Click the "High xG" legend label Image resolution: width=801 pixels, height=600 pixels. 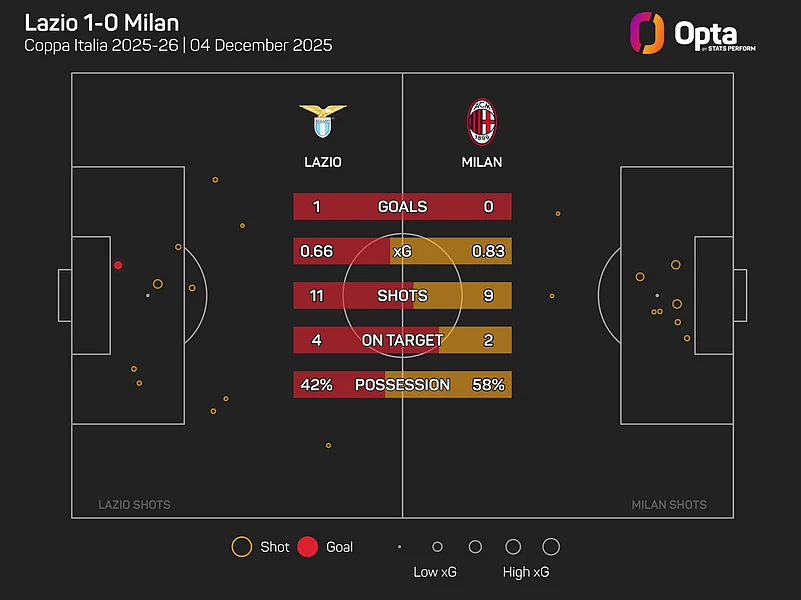526,573
